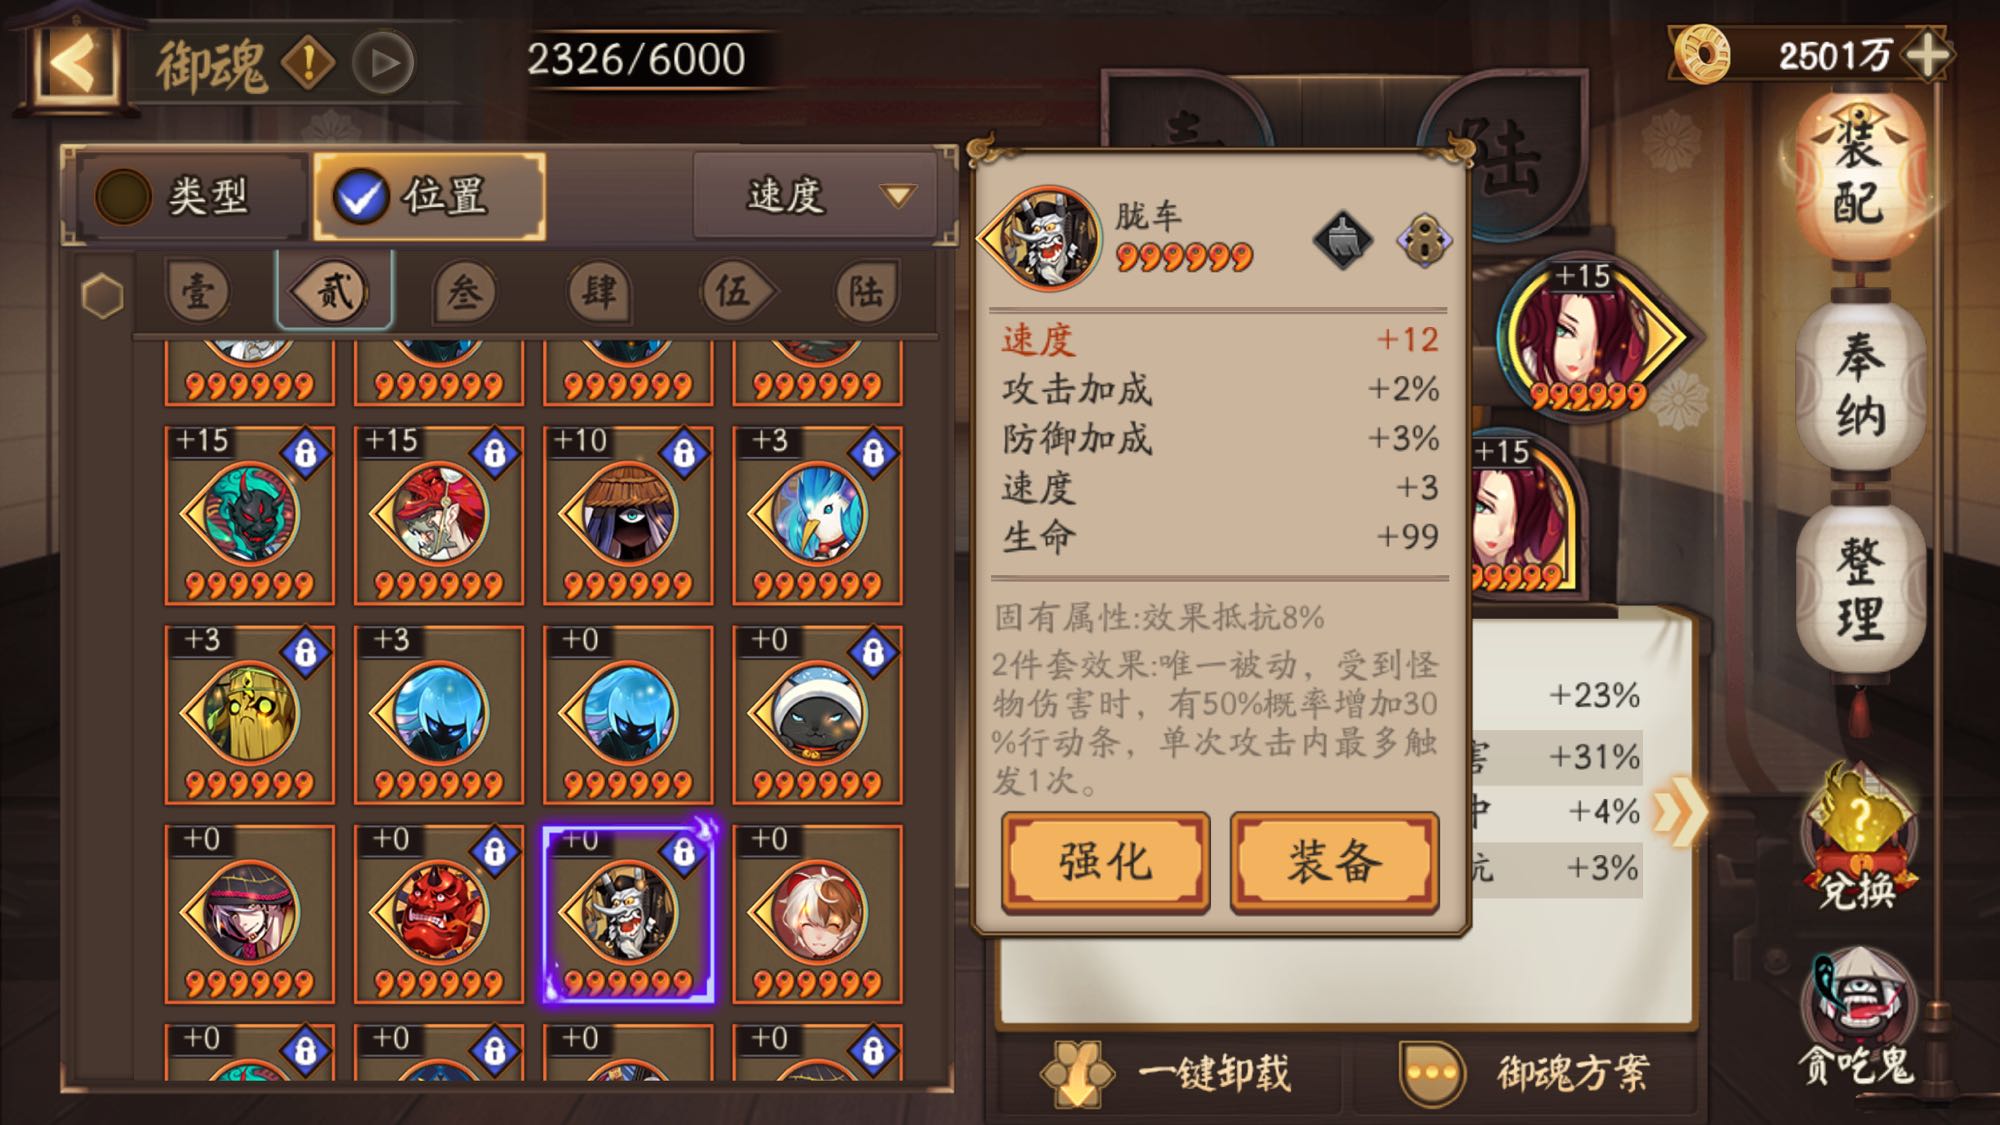The image size is (2000, 1125).
Task: Switch to the slot 肆 tab
Action: point(598,292)
